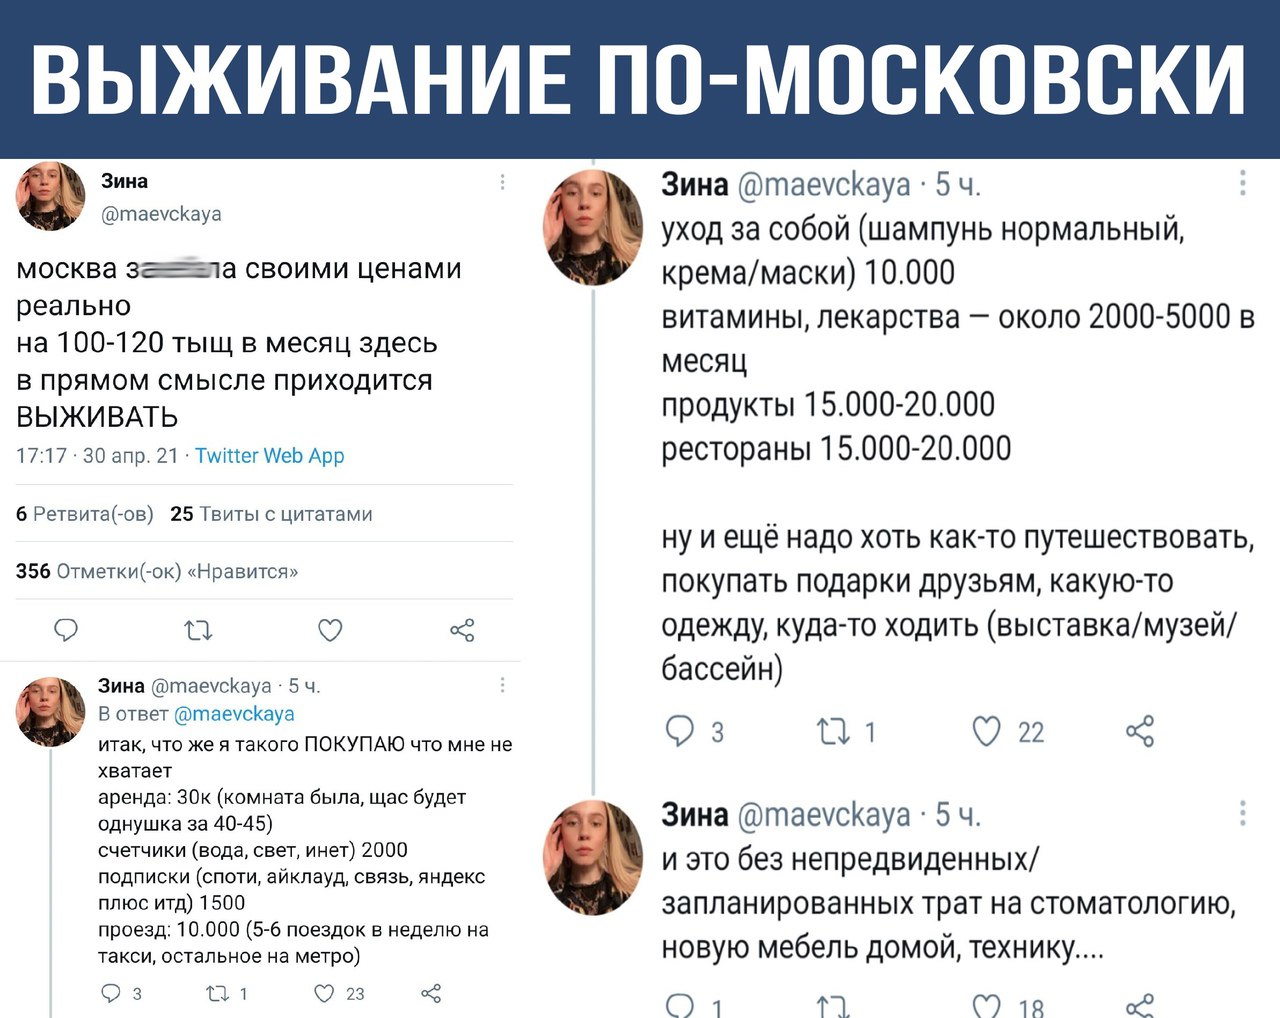
Task: Reply to the self-care tweet with 3 replies
Action: pos(680,732)
